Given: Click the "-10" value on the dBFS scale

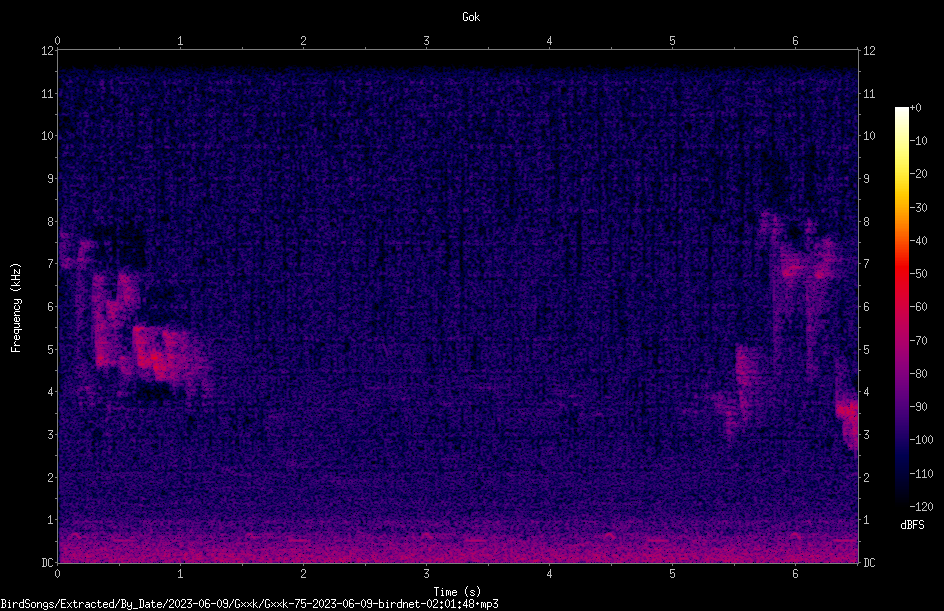Looking at the screenshot, I should pyautogui.click(x=918, y=141).
